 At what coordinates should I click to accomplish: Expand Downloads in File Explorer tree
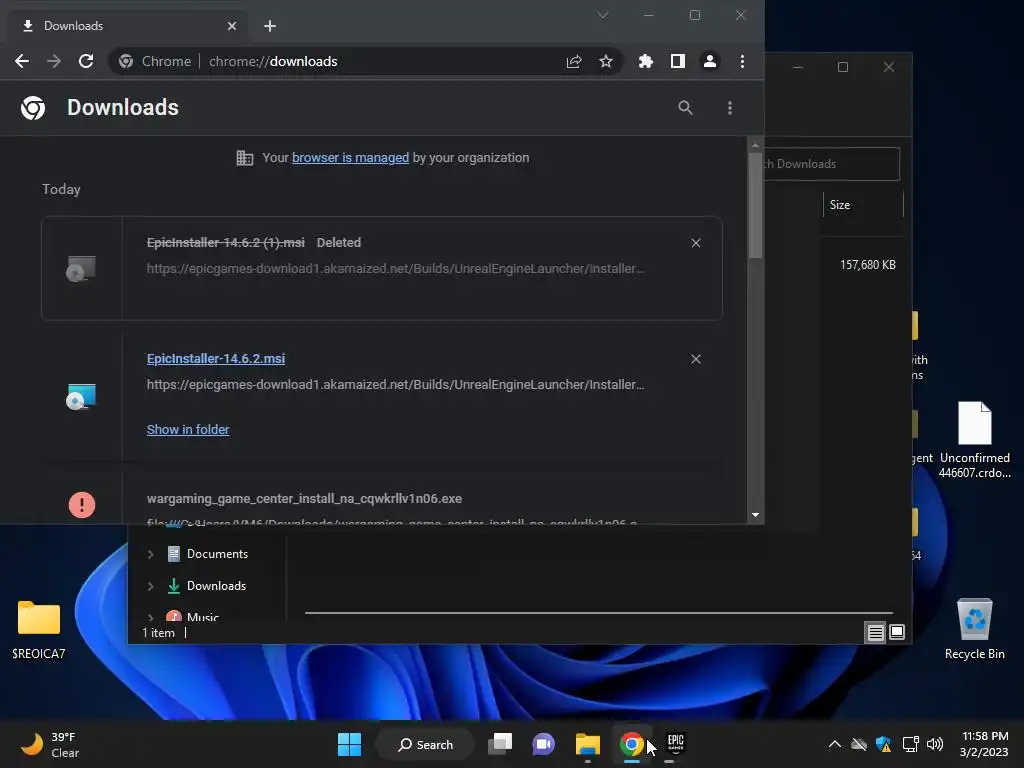[150, 586]
